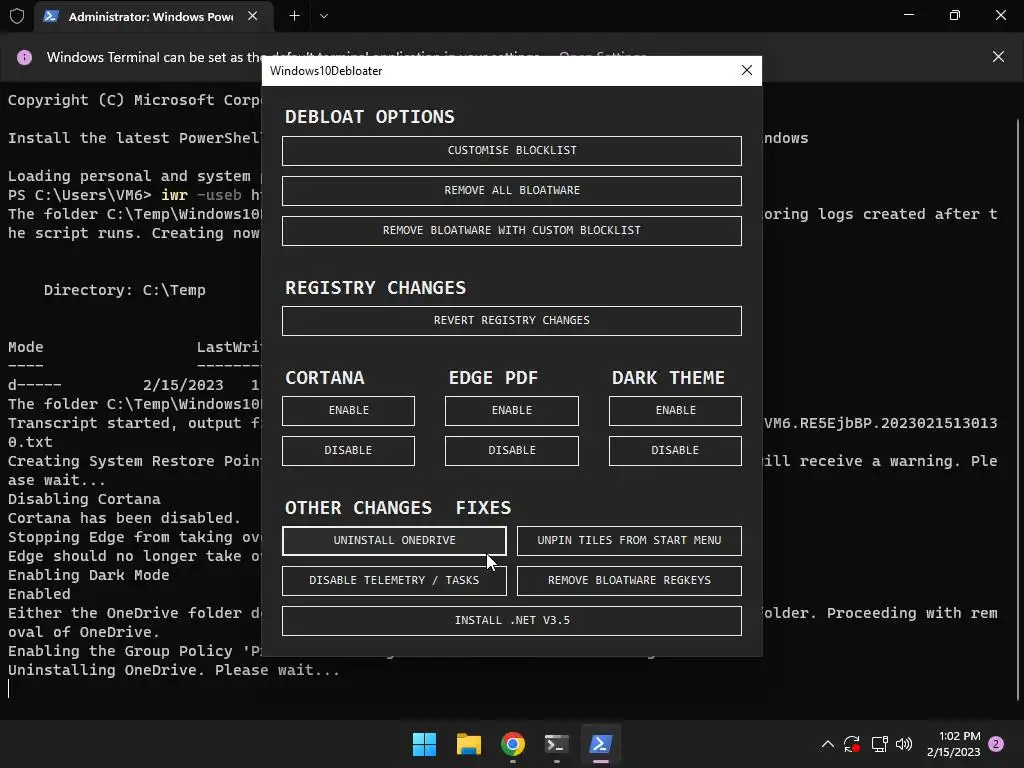This screenshot has width=1024, height=768.
Task: Click the shield icon in terminal title bar
Action: 17,16
